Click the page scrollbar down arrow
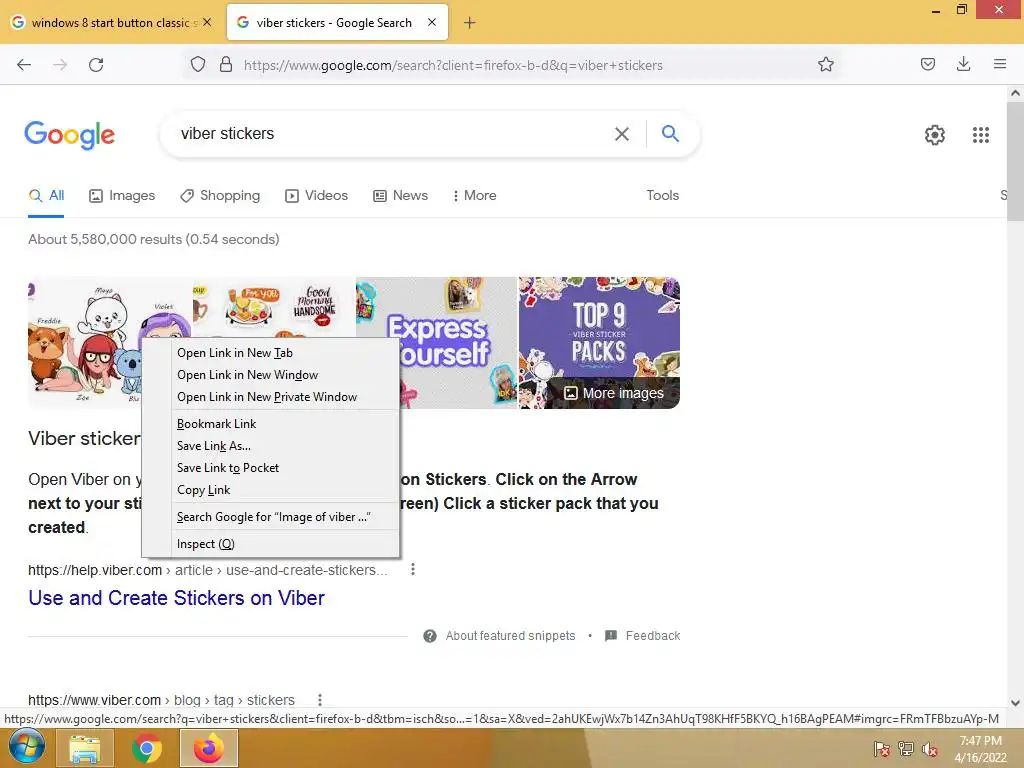Screen dimensions: 1024x768 tap(1015, 703)
